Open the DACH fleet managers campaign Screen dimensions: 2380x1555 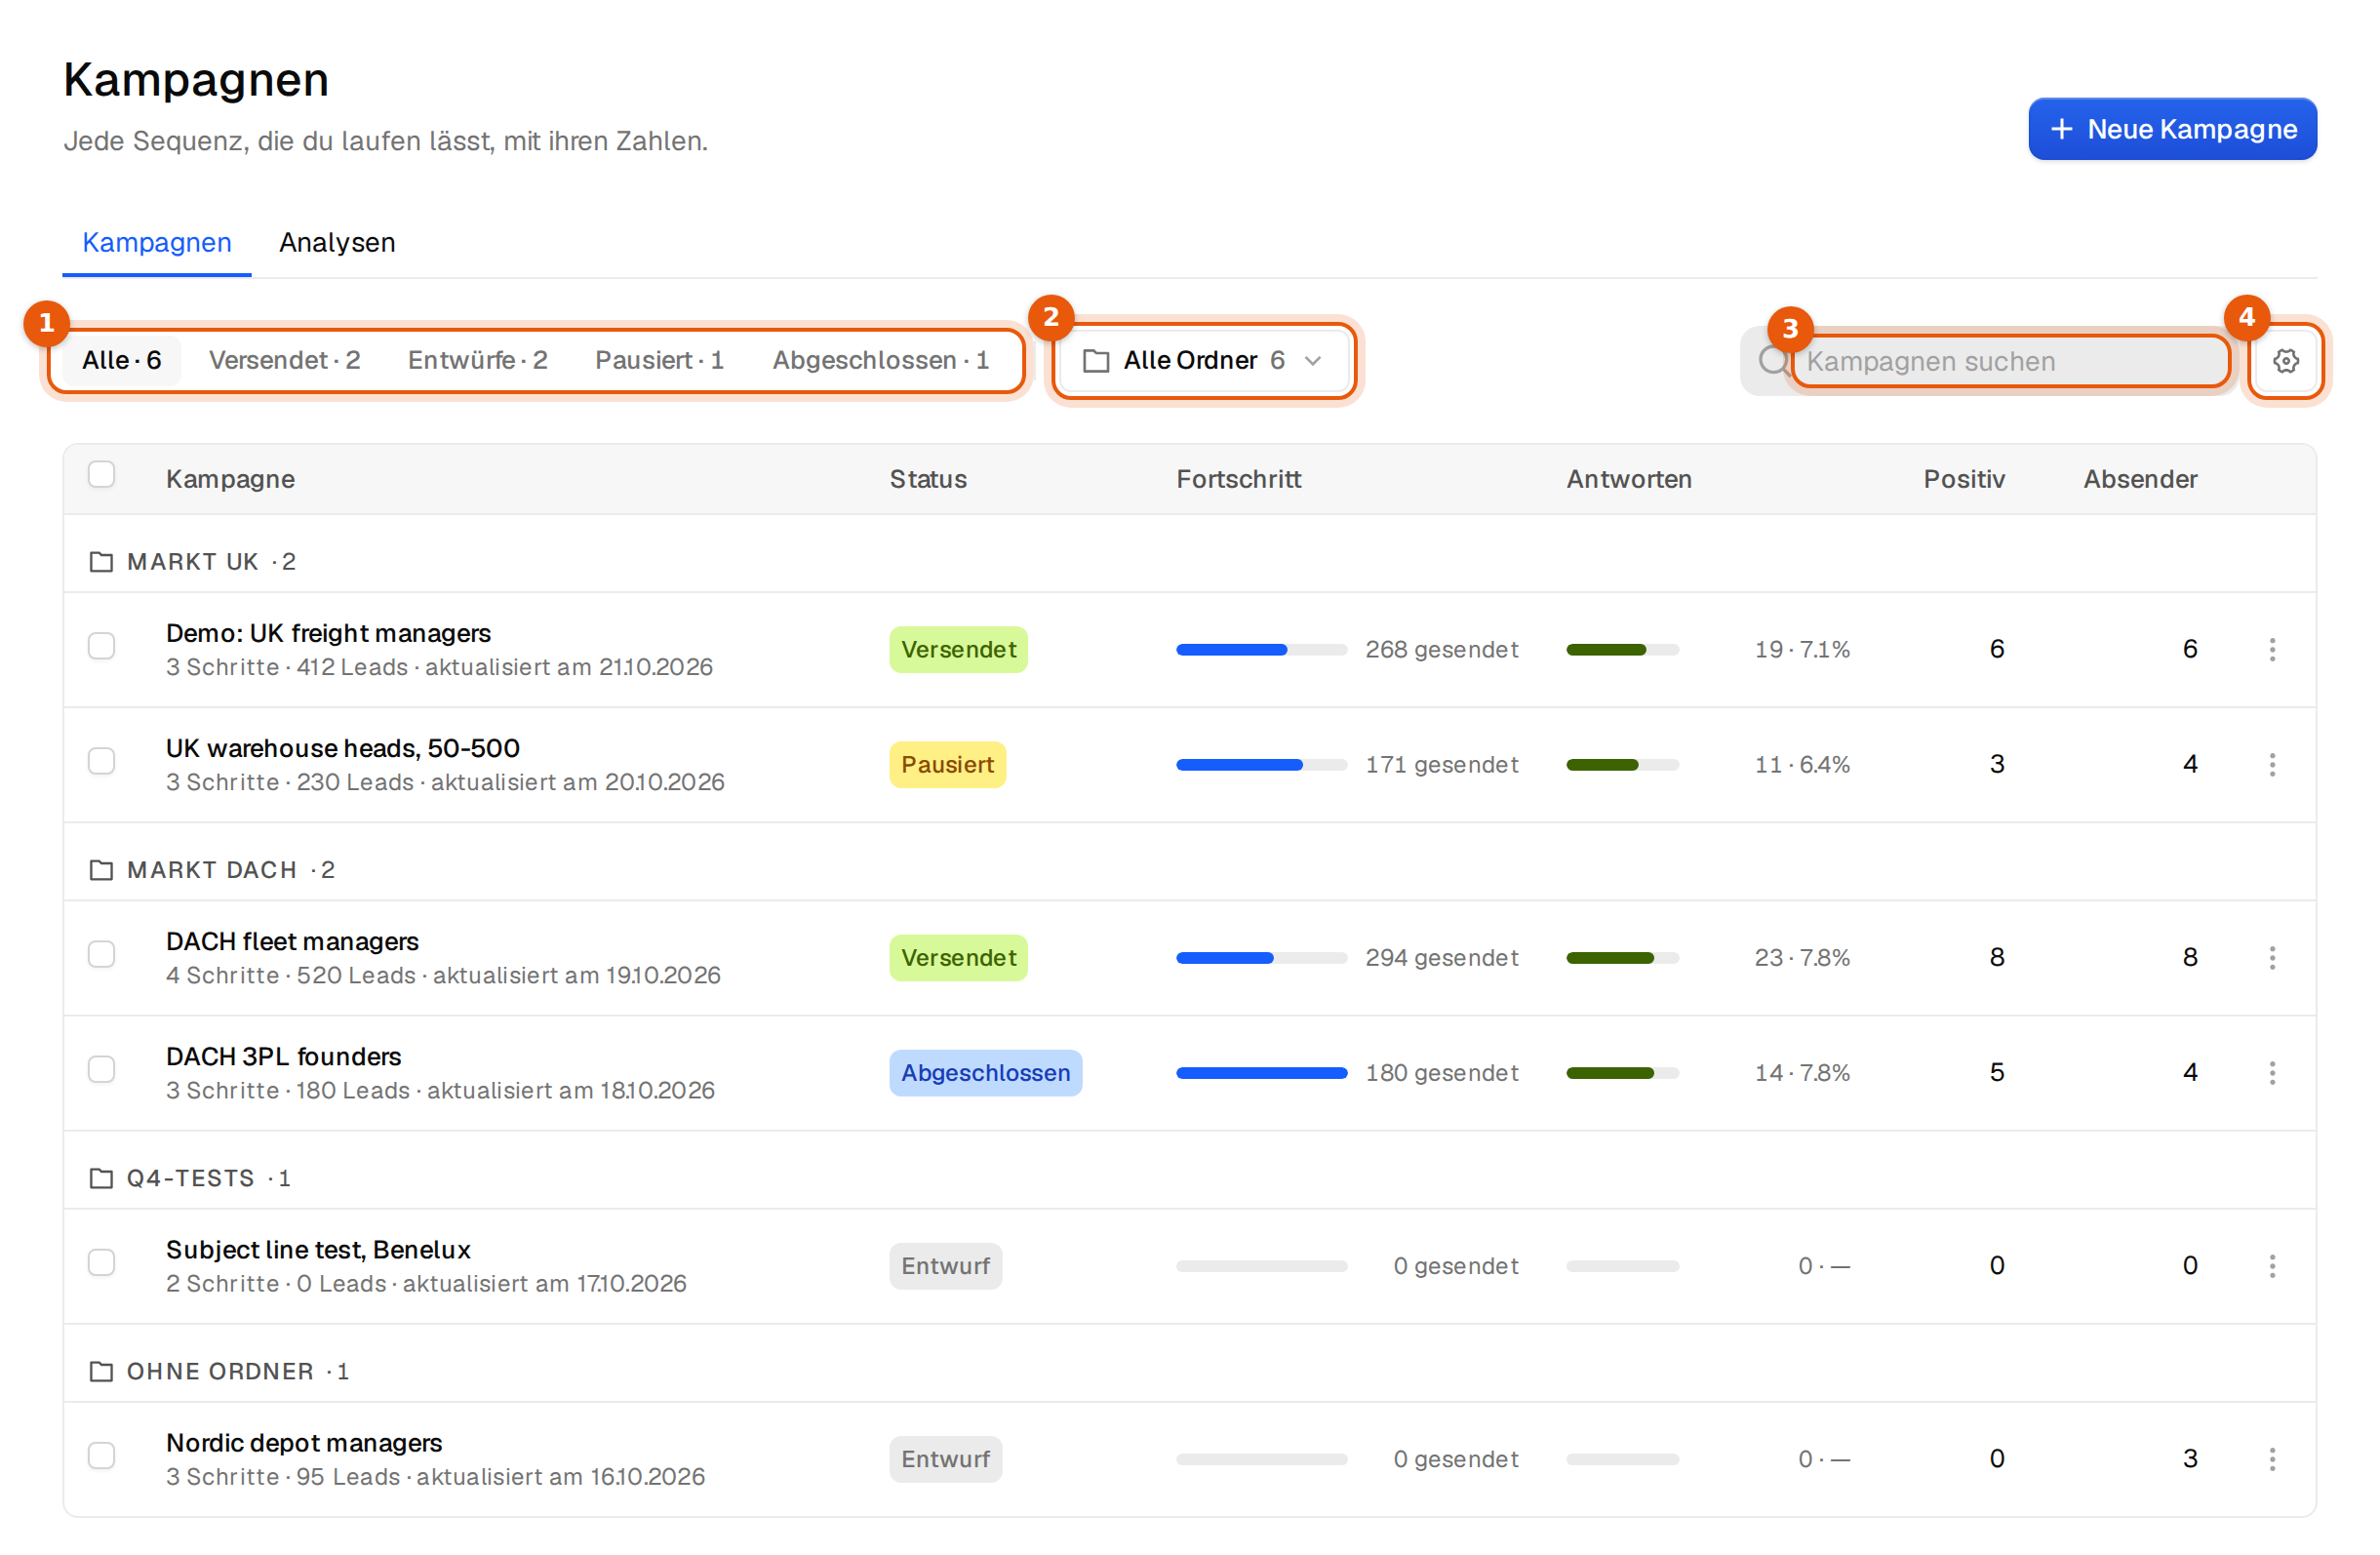pyautogui.click(x=292, y=941)
